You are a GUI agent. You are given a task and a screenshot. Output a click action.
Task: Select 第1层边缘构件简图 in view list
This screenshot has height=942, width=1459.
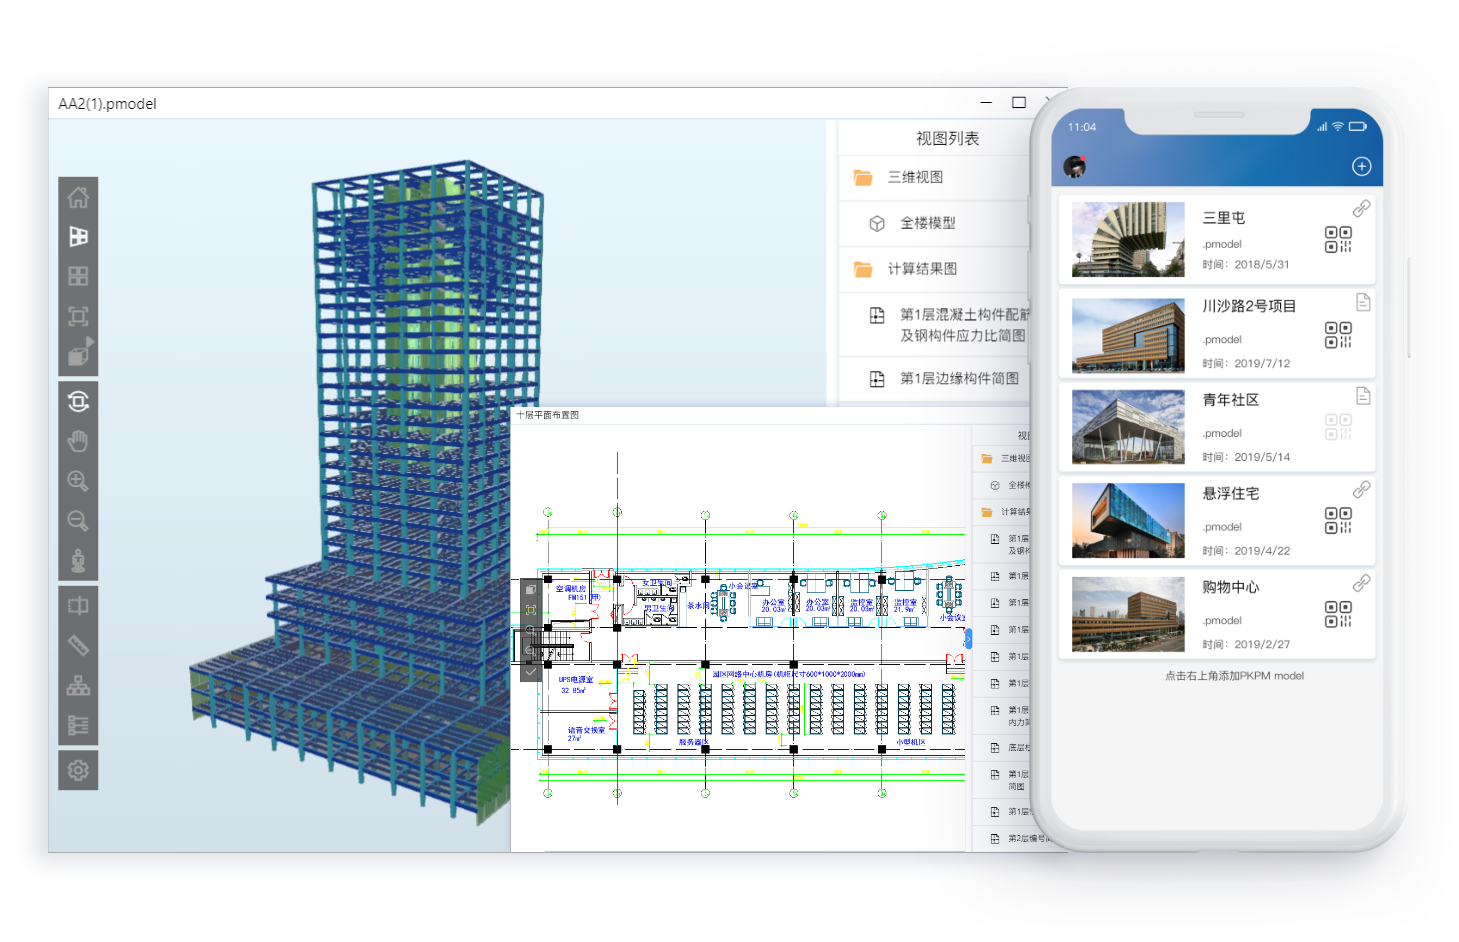pos(958,379)
